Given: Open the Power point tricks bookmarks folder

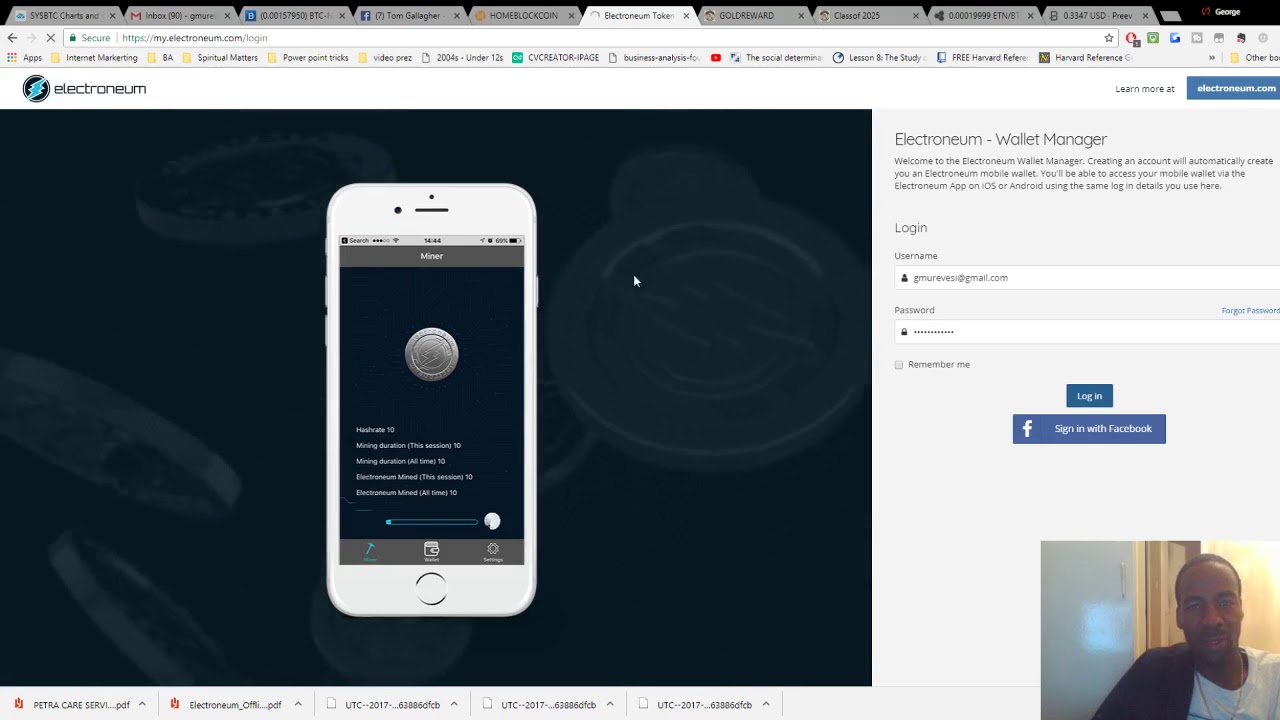Looking at the screenshot, I should [x=308, y=58].
